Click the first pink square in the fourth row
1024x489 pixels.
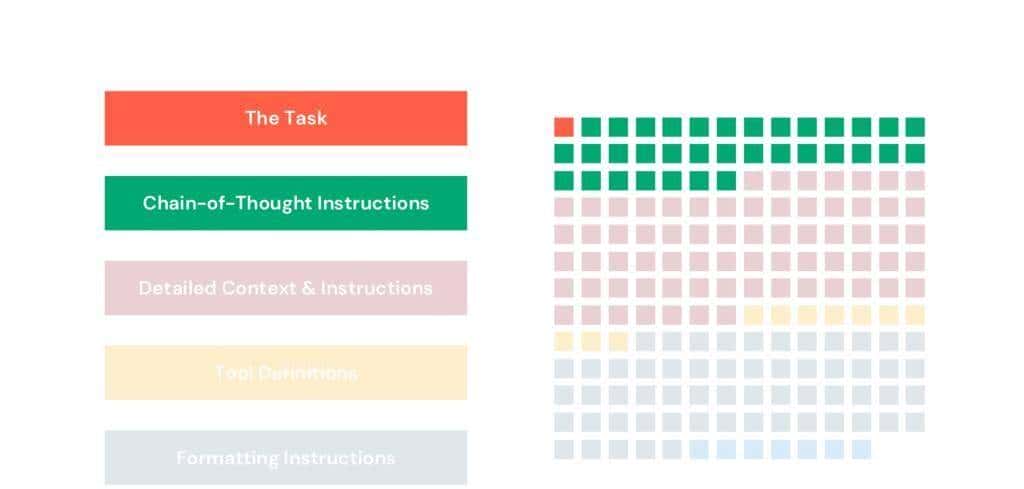point(564,208)
